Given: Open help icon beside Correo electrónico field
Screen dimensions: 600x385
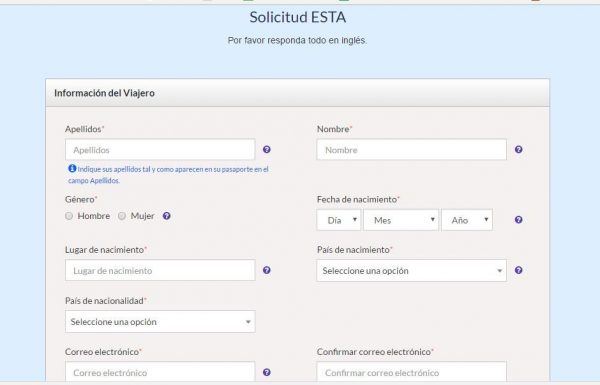Looking at the screenshot, I should [267, 372].
